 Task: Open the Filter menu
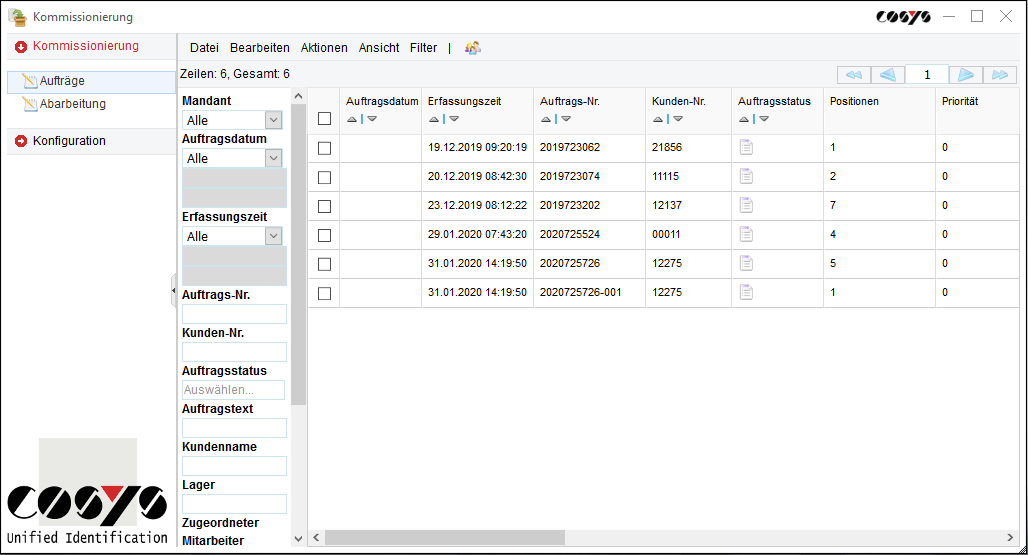click(x=423, y=48)
